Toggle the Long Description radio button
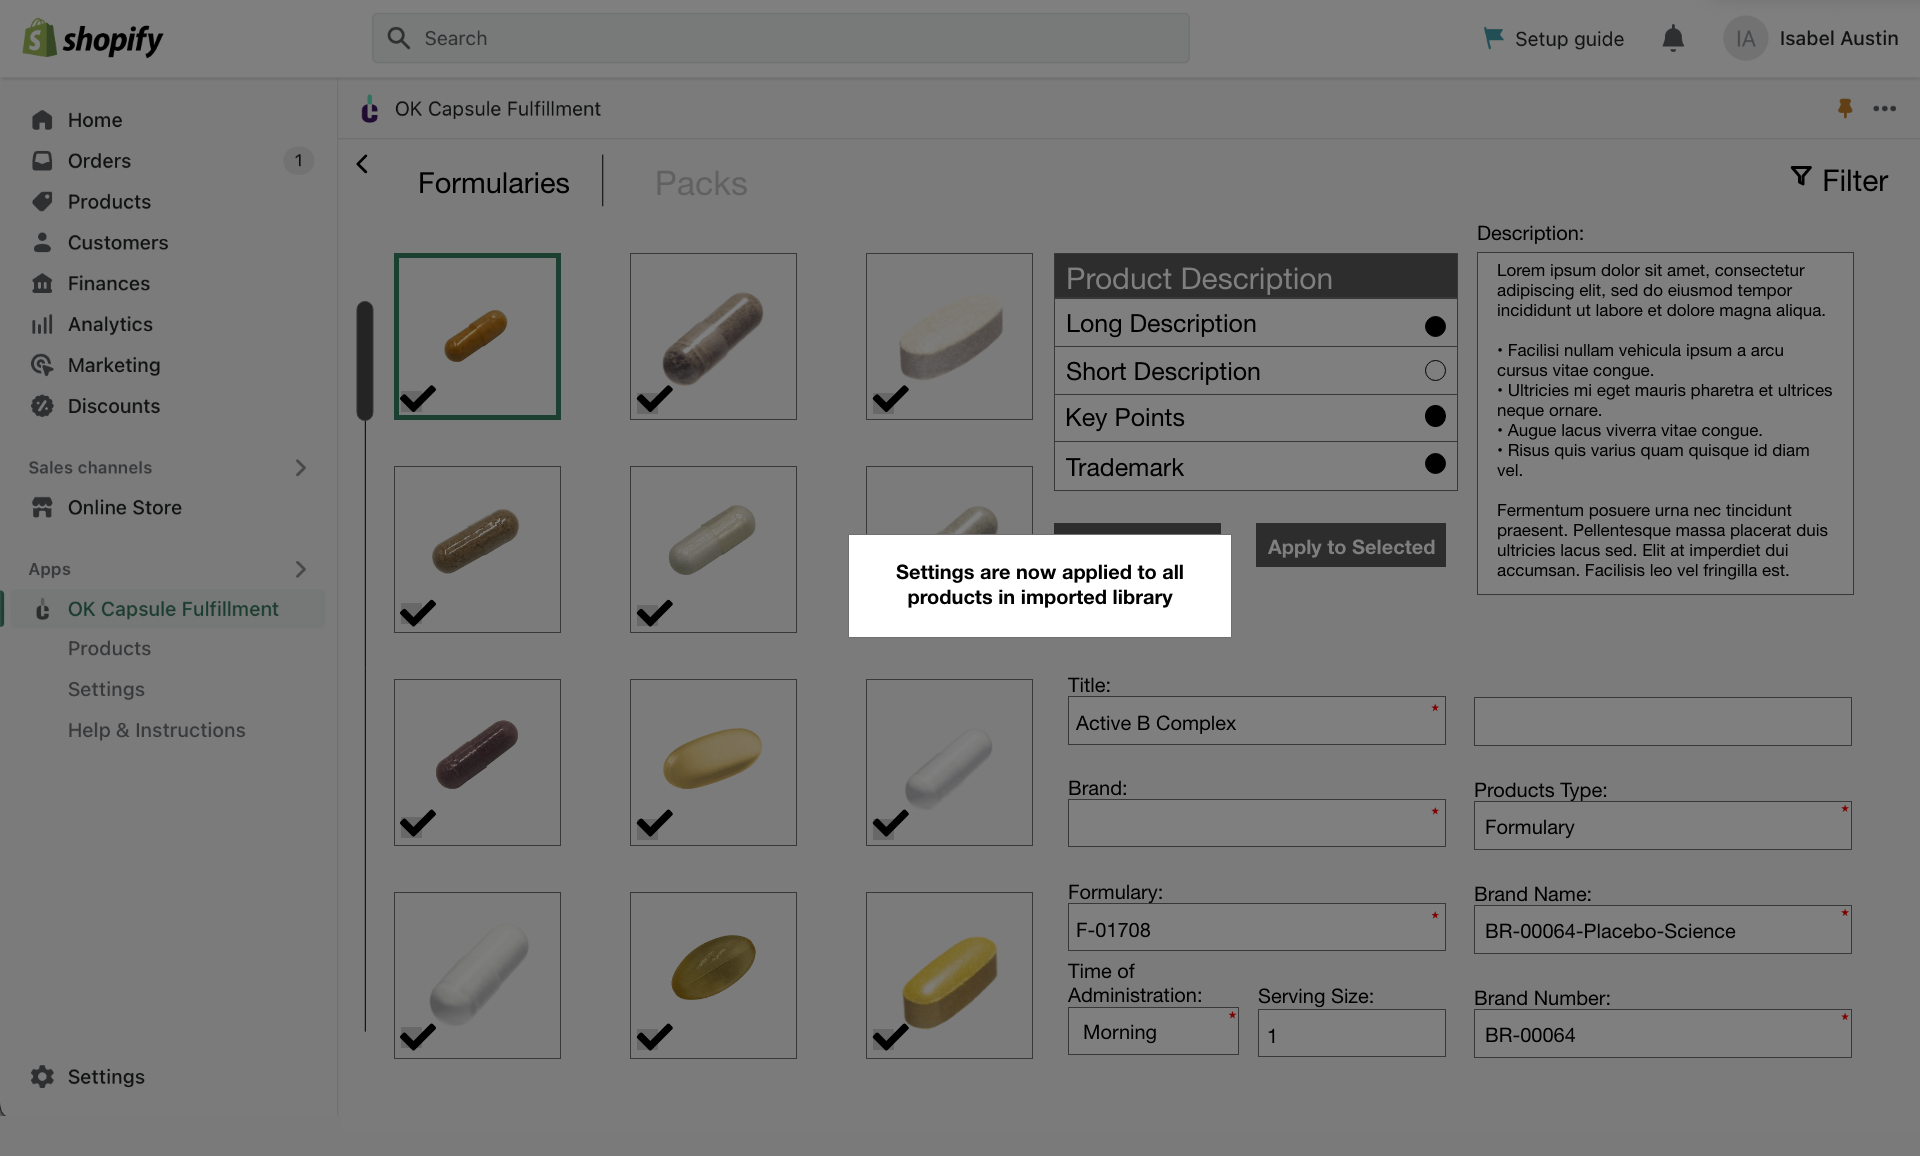Screen dimensions: 1920x1156 pos(1435,326)
